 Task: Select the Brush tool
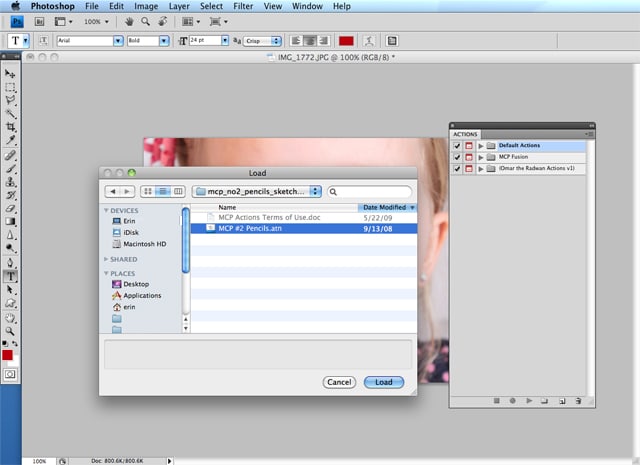[x=10, y=169]
